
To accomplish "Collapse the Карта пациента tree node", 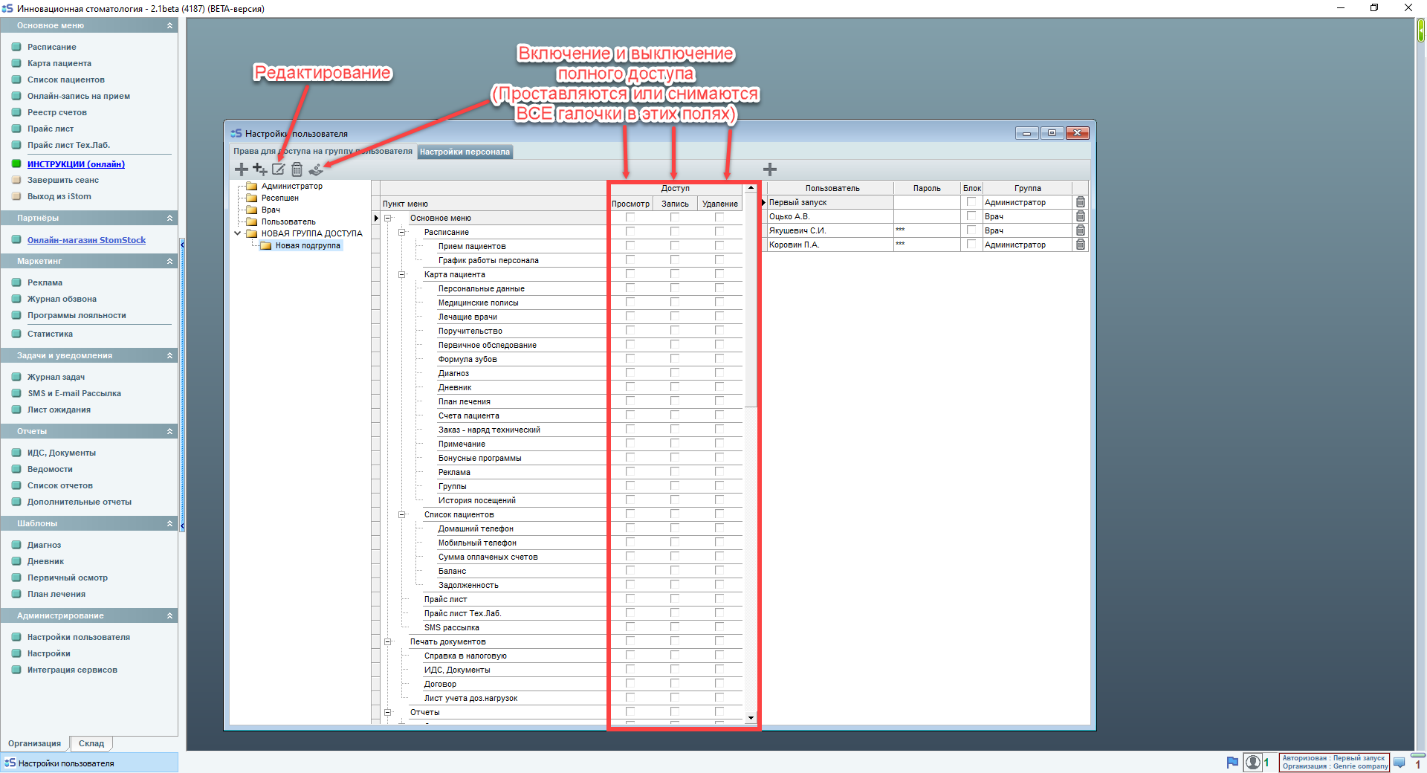I will (x=402, y=274).
